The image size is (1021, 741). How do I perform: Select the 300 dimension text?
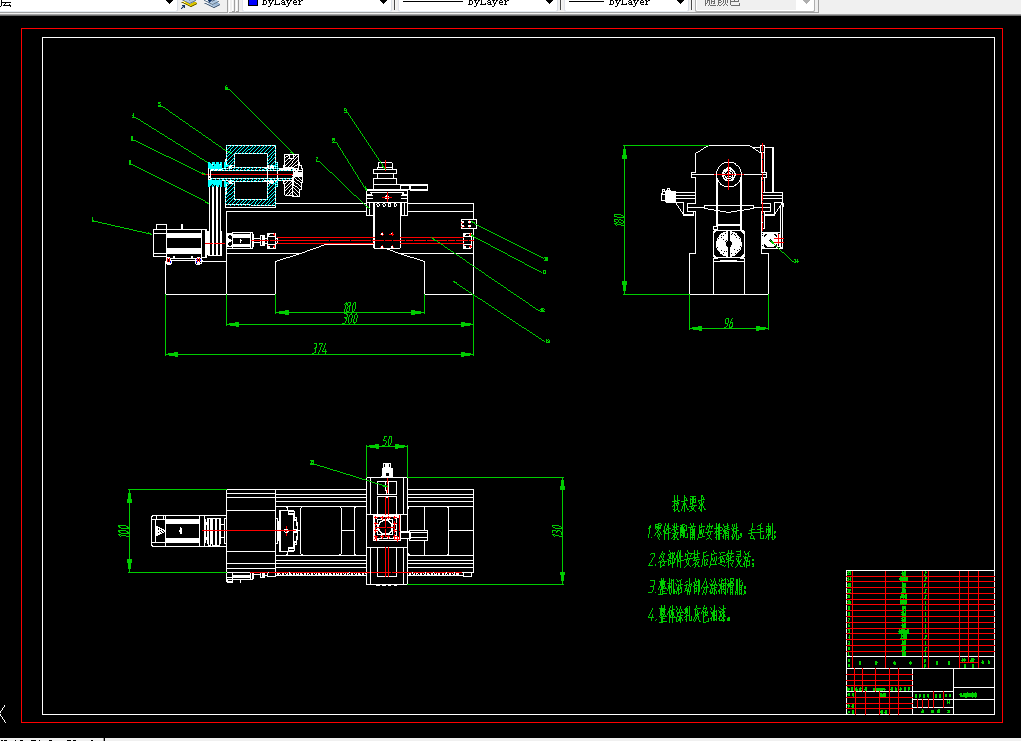pos(350,319)
